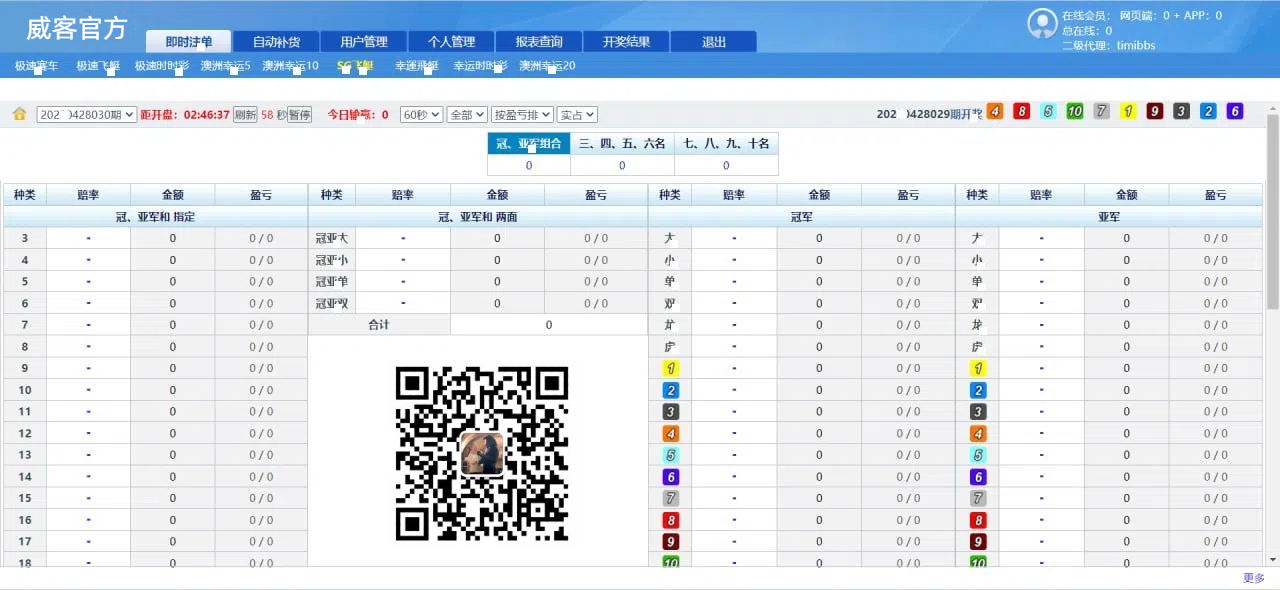The width and height of the screenshot is (1280, 590).
Task: Click the blue number 2 ball in the draw results
Action: (1208, 111)
